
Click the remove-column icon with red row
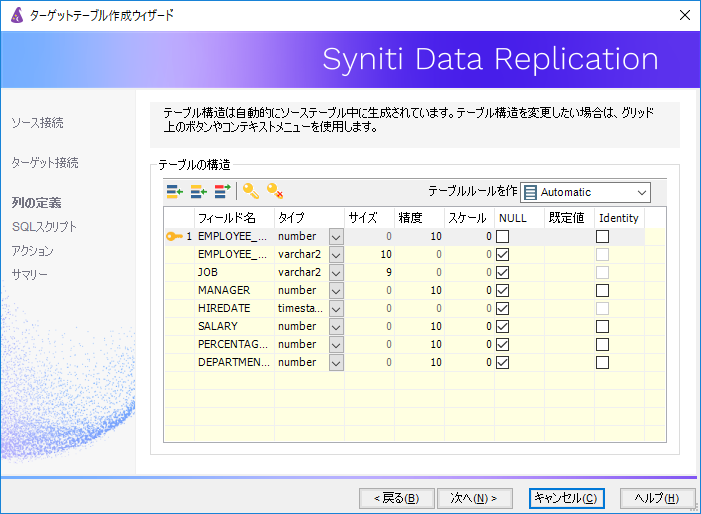coord(223,192)
